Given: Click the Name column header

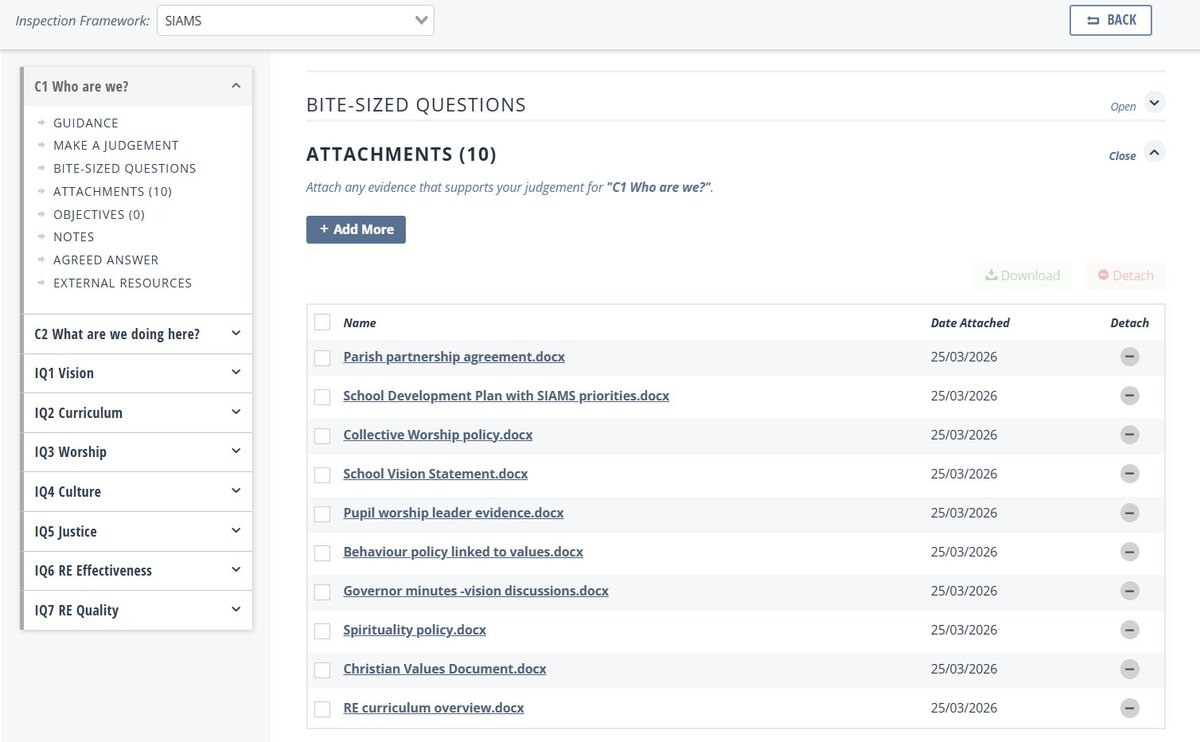Looking at the screenshot, I should (360, 323).
